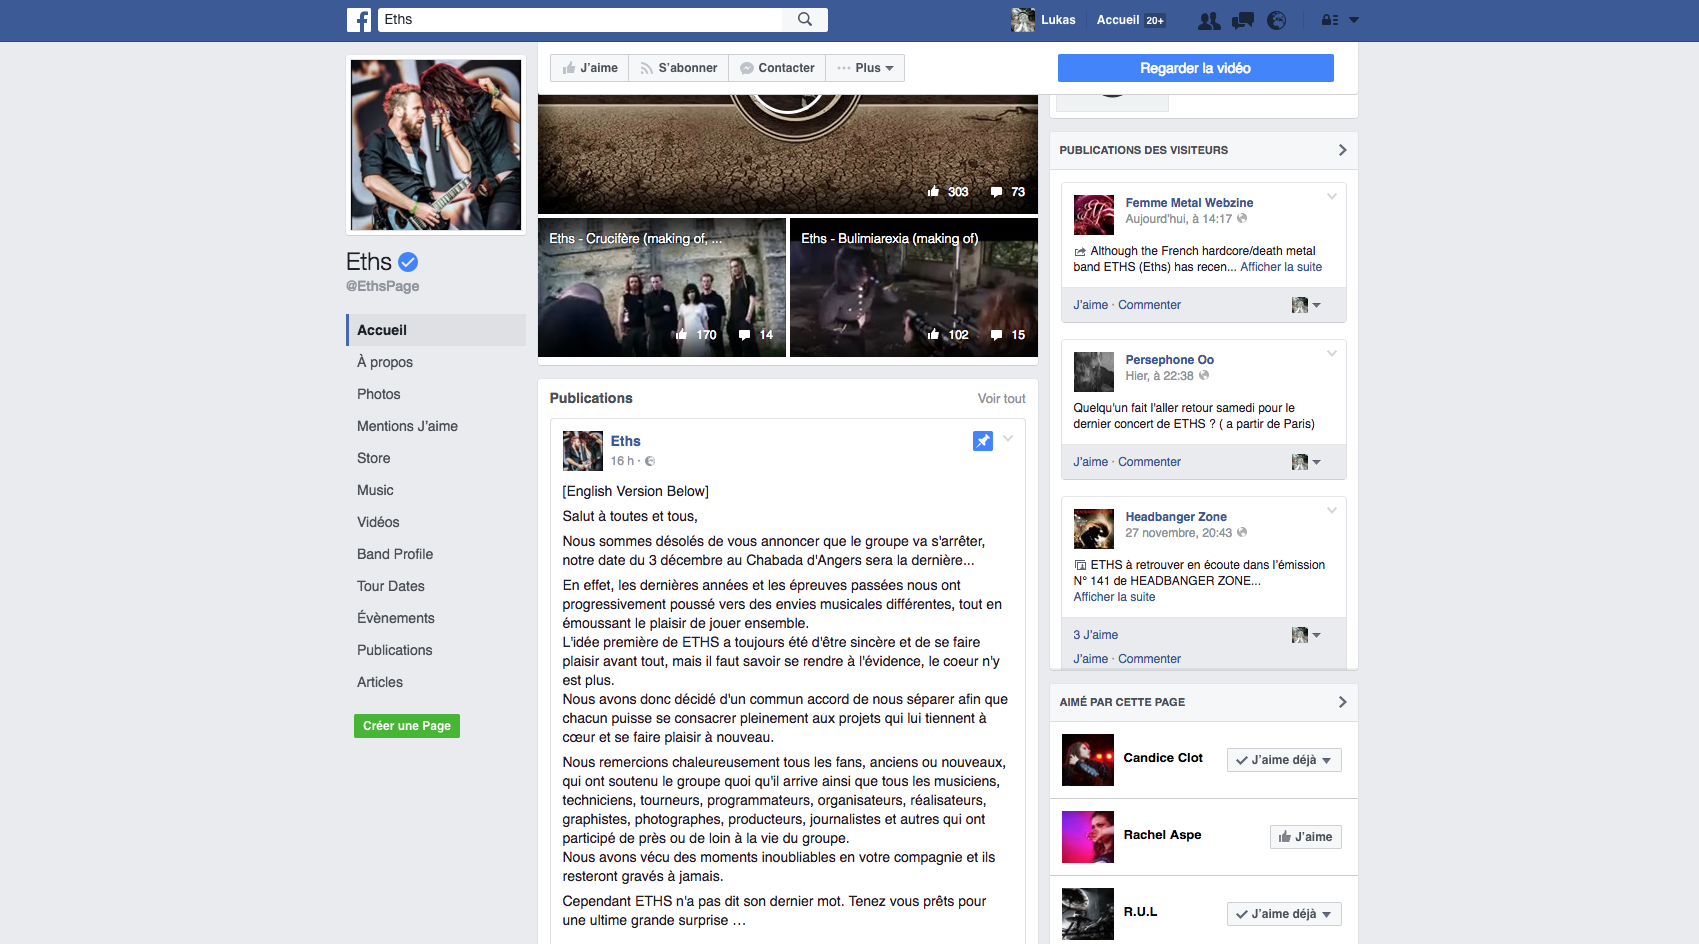This screenshot has height=944, width=1699.
Task: Click Afficher la suite on Femme Metal post
Action: (x=1281, y=267)
